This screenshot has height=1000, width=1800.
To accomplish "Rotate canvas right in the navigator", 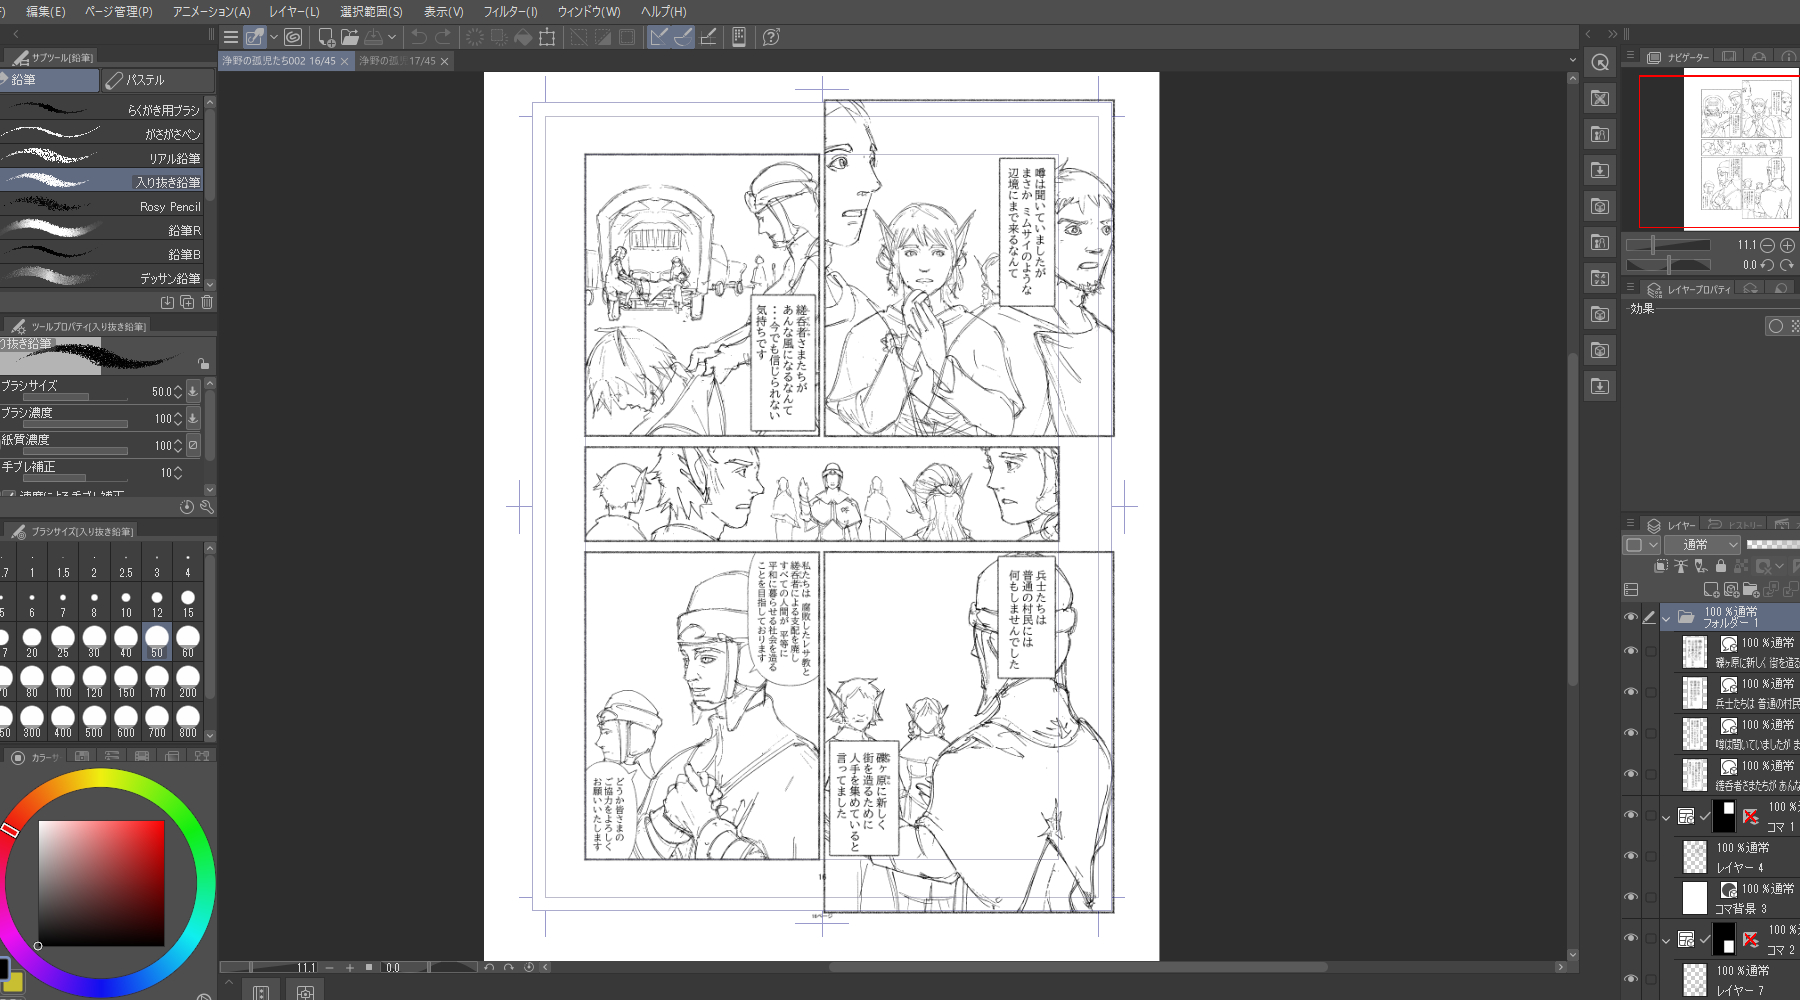I will pyautogui.click(x=1787, y=265).
